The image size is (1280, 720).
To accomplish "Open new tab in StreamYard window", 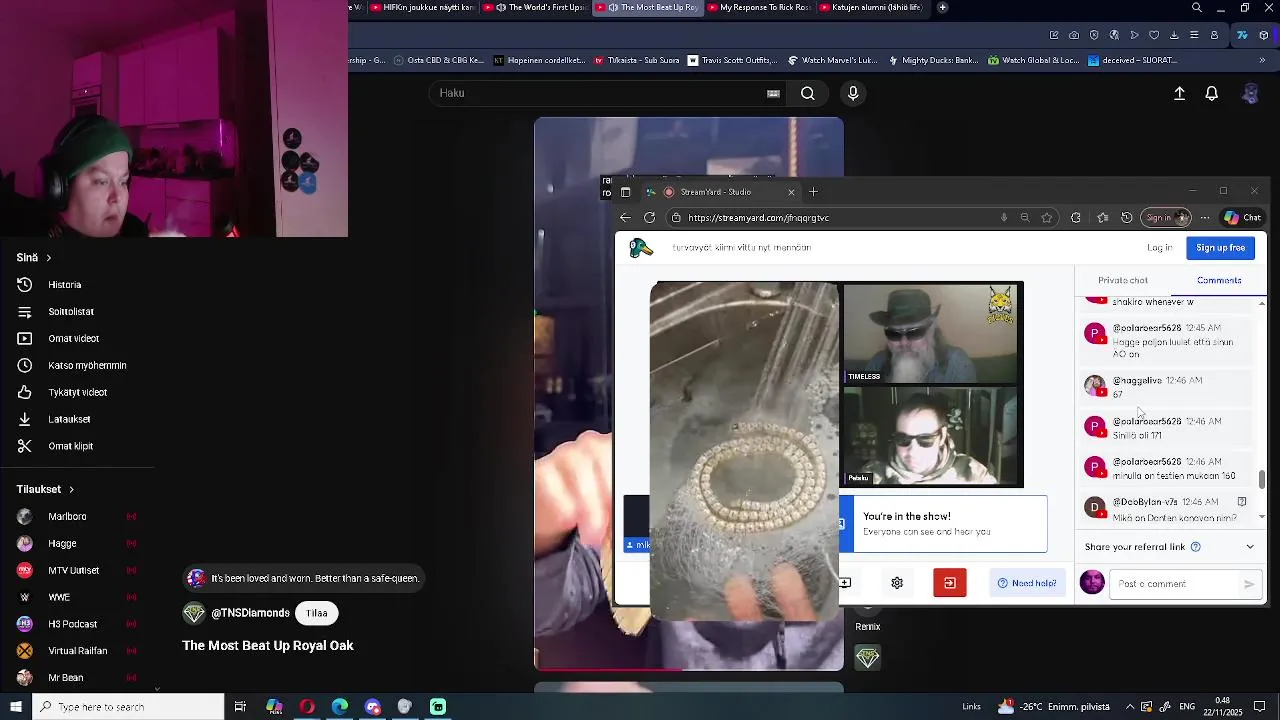I will click(x=813, y=192).
